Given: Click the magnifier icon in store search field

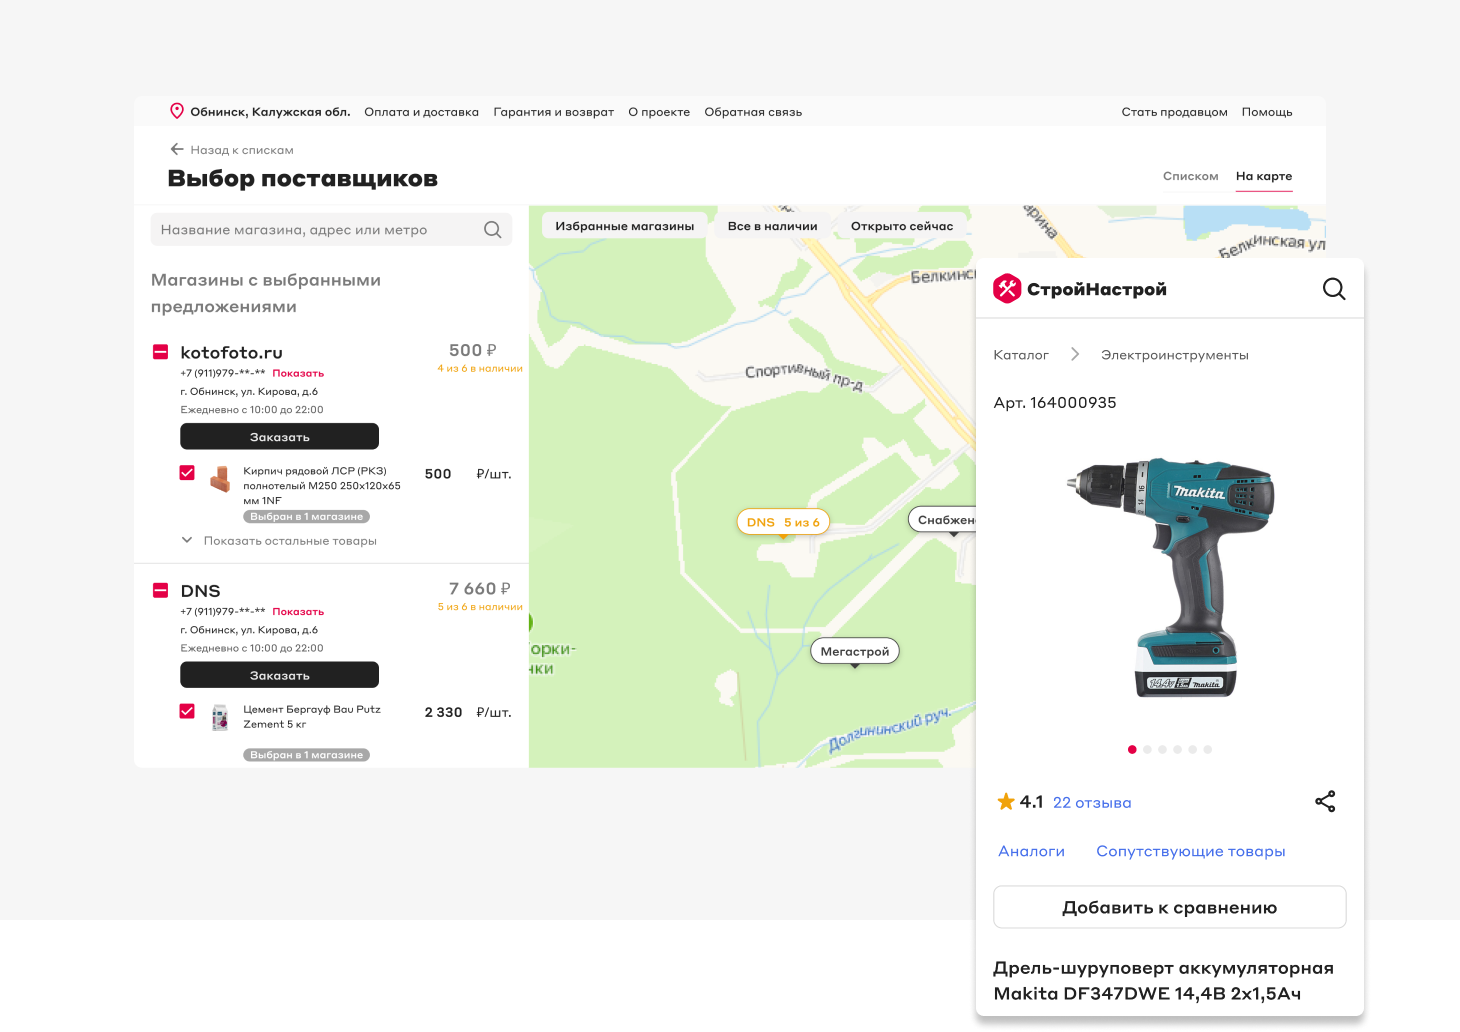Looking at the screenshot, I should [492, 229].
